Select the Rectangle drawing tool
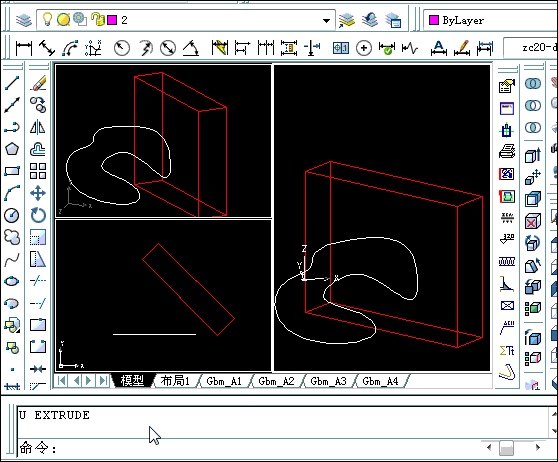 [12, 171]
